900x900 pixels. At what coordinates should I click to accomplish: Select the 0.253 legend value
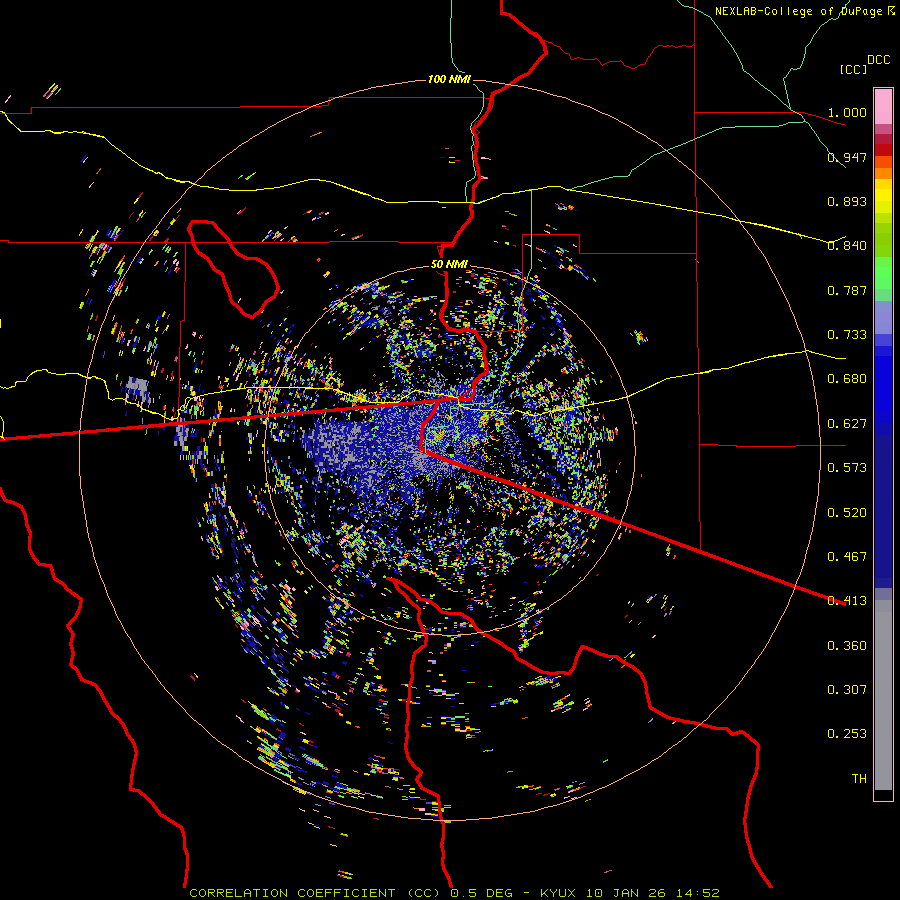click(847, 734)
